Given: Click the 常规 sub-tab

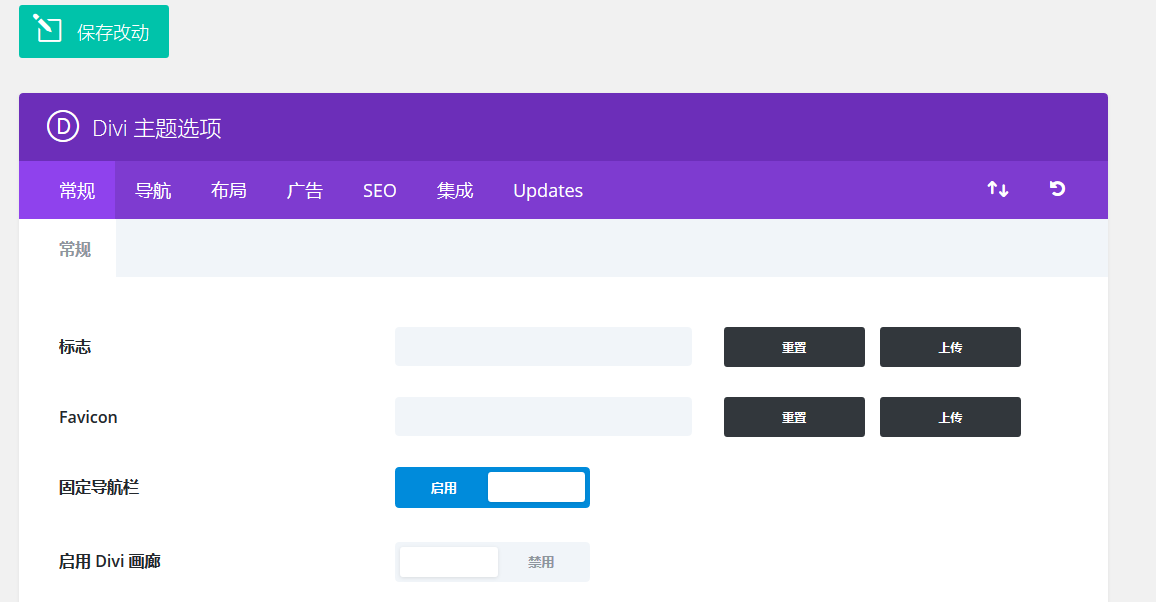Looking at the screenshot, I should (x=75, y=249).
